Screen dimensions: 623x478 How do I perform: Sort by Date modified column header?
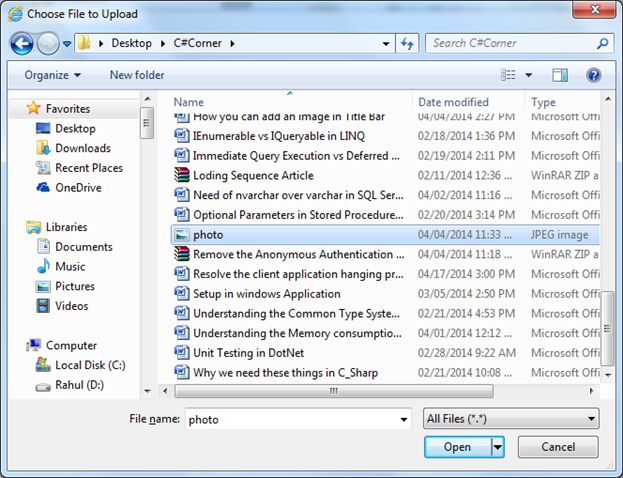tap(453, 102)
